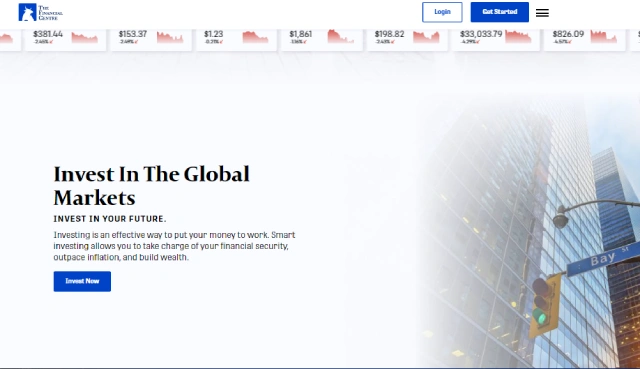The width and height of the screenshot is (640, 369).
Task: Open the $381.44 ticker card
Action: (66, 40)
